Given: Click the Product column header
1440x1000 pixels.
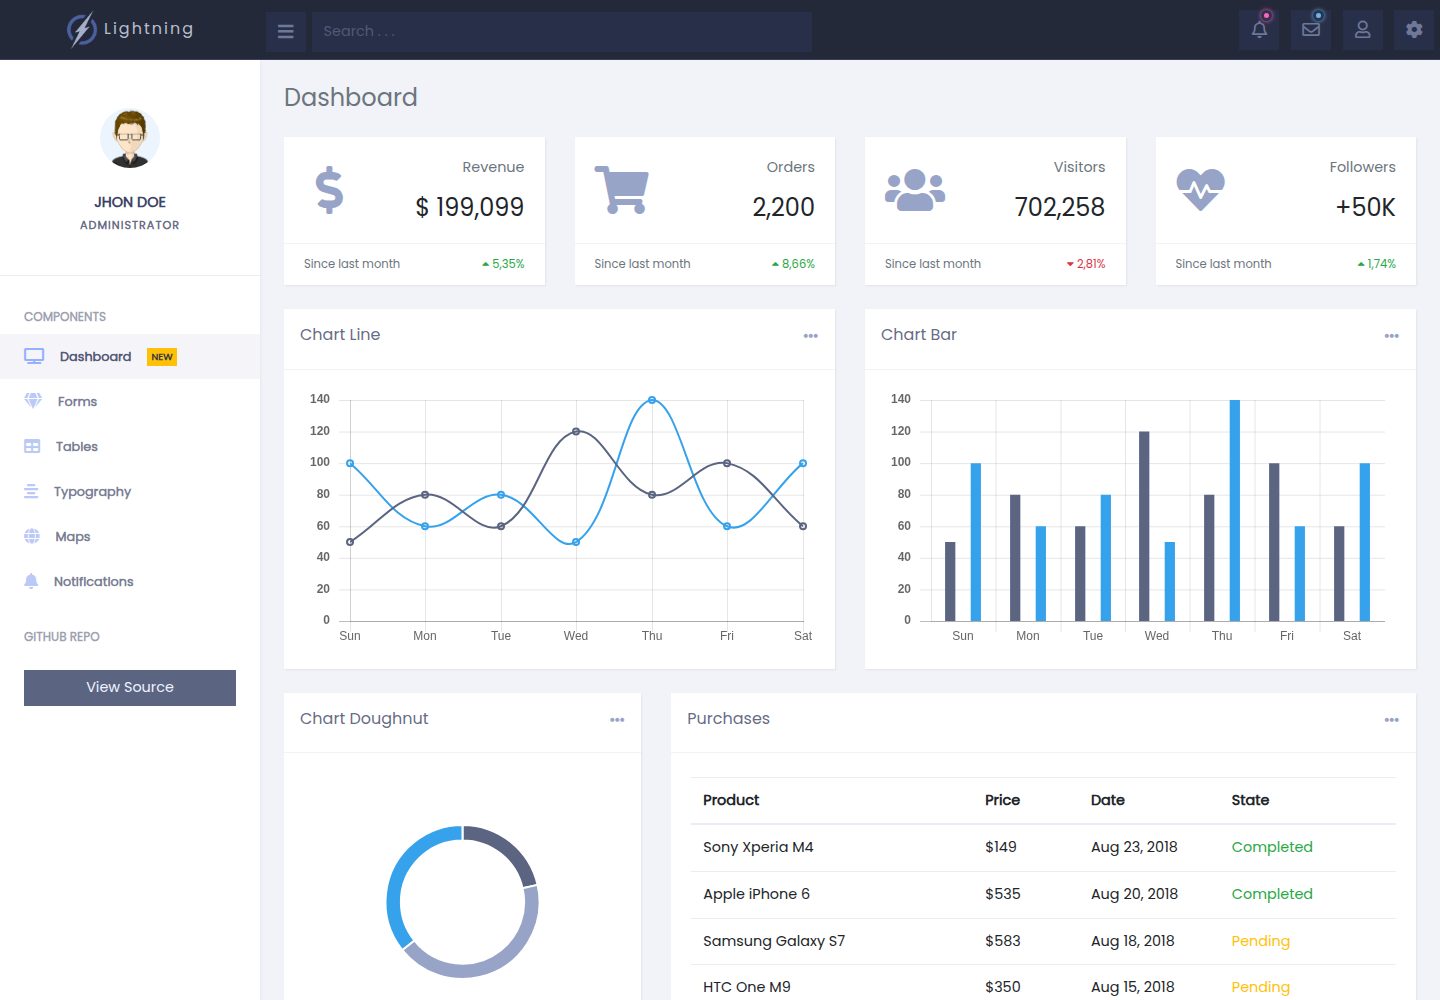Looking at the screenshot, I should (731, 800).
